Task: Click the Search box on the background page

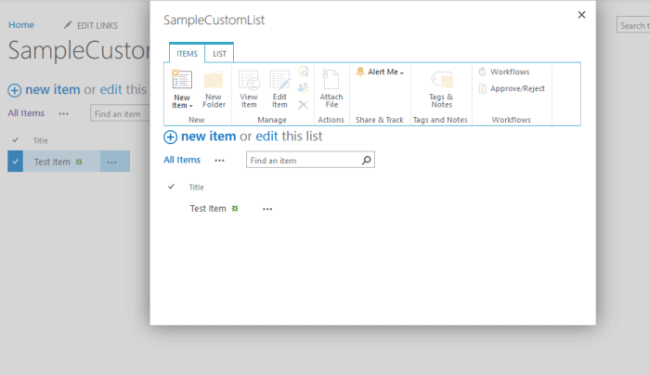Action: (x=633, y=25)
